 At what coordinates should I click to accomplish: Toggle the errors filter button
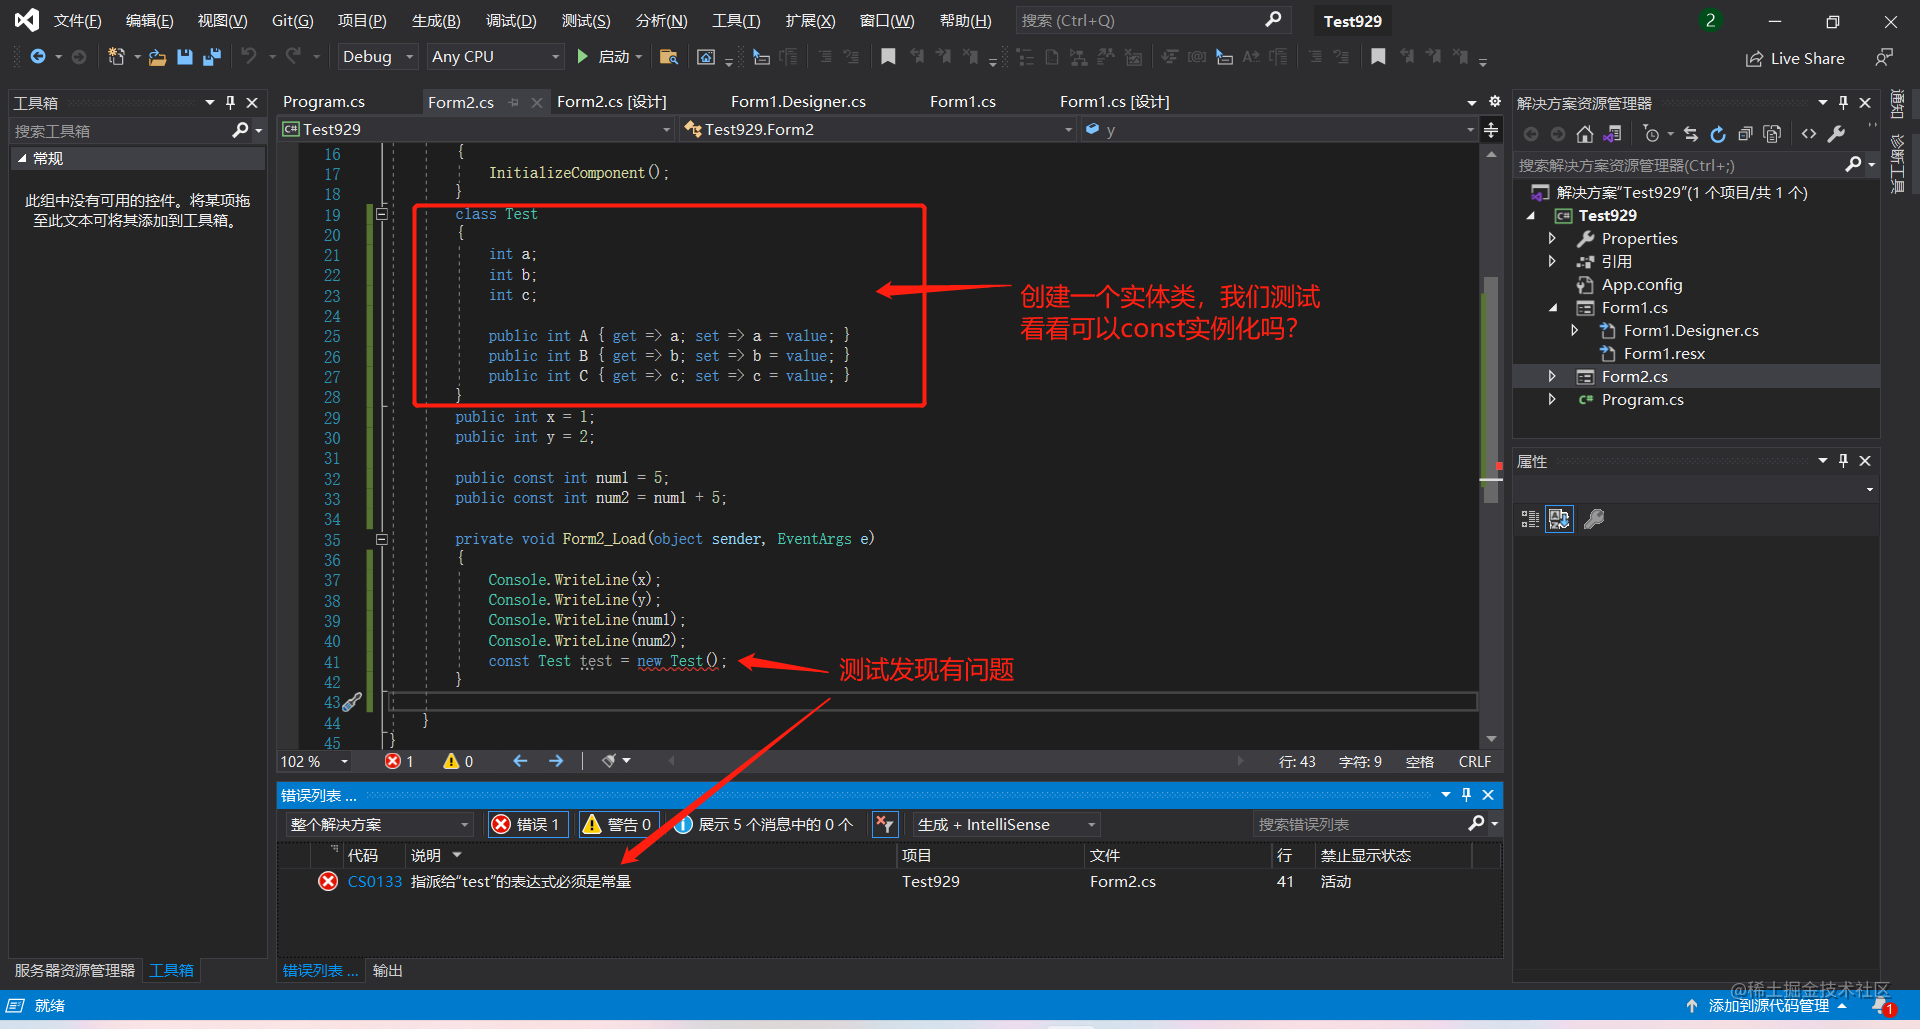528,824
